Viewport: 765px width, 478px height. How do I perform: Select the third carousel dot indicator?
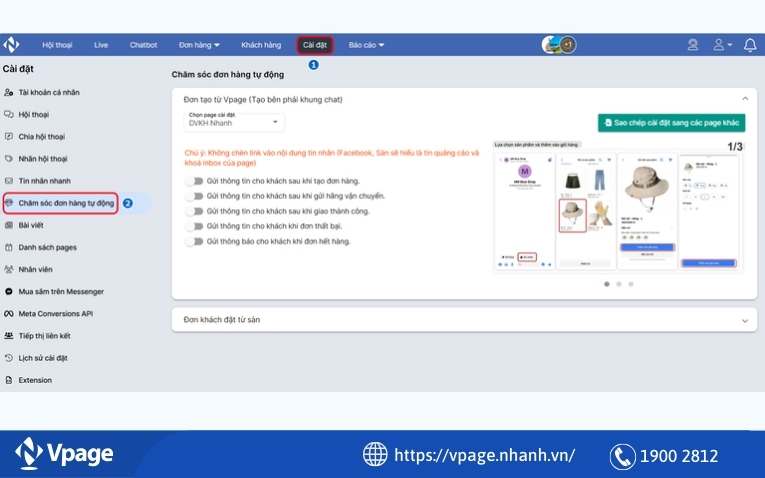pos(631,284)
